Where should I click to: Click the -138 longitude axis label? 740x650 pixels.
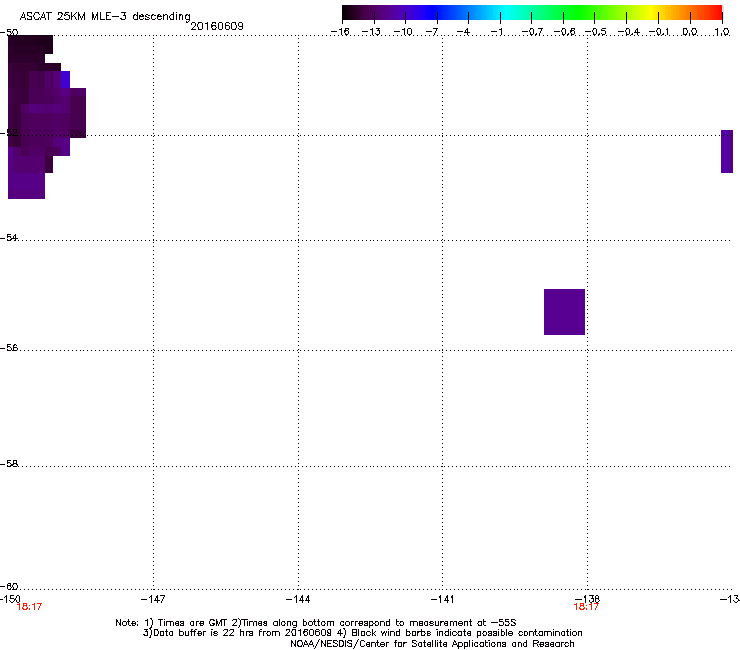tap(588, 599)
